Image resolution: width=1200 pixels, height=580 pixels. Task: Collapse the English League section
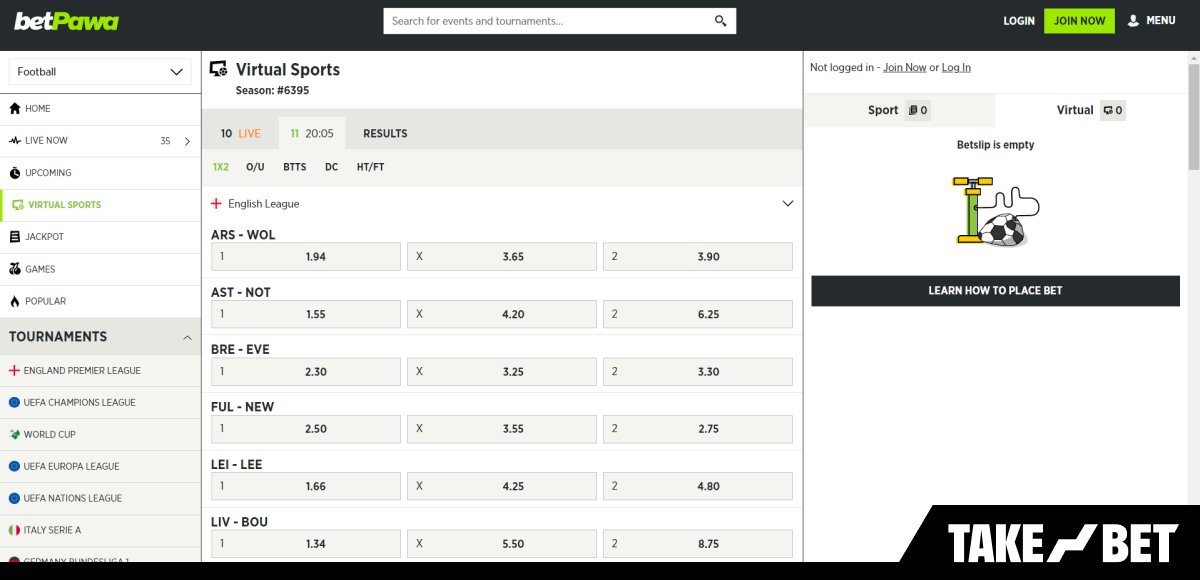click(788, 203)
